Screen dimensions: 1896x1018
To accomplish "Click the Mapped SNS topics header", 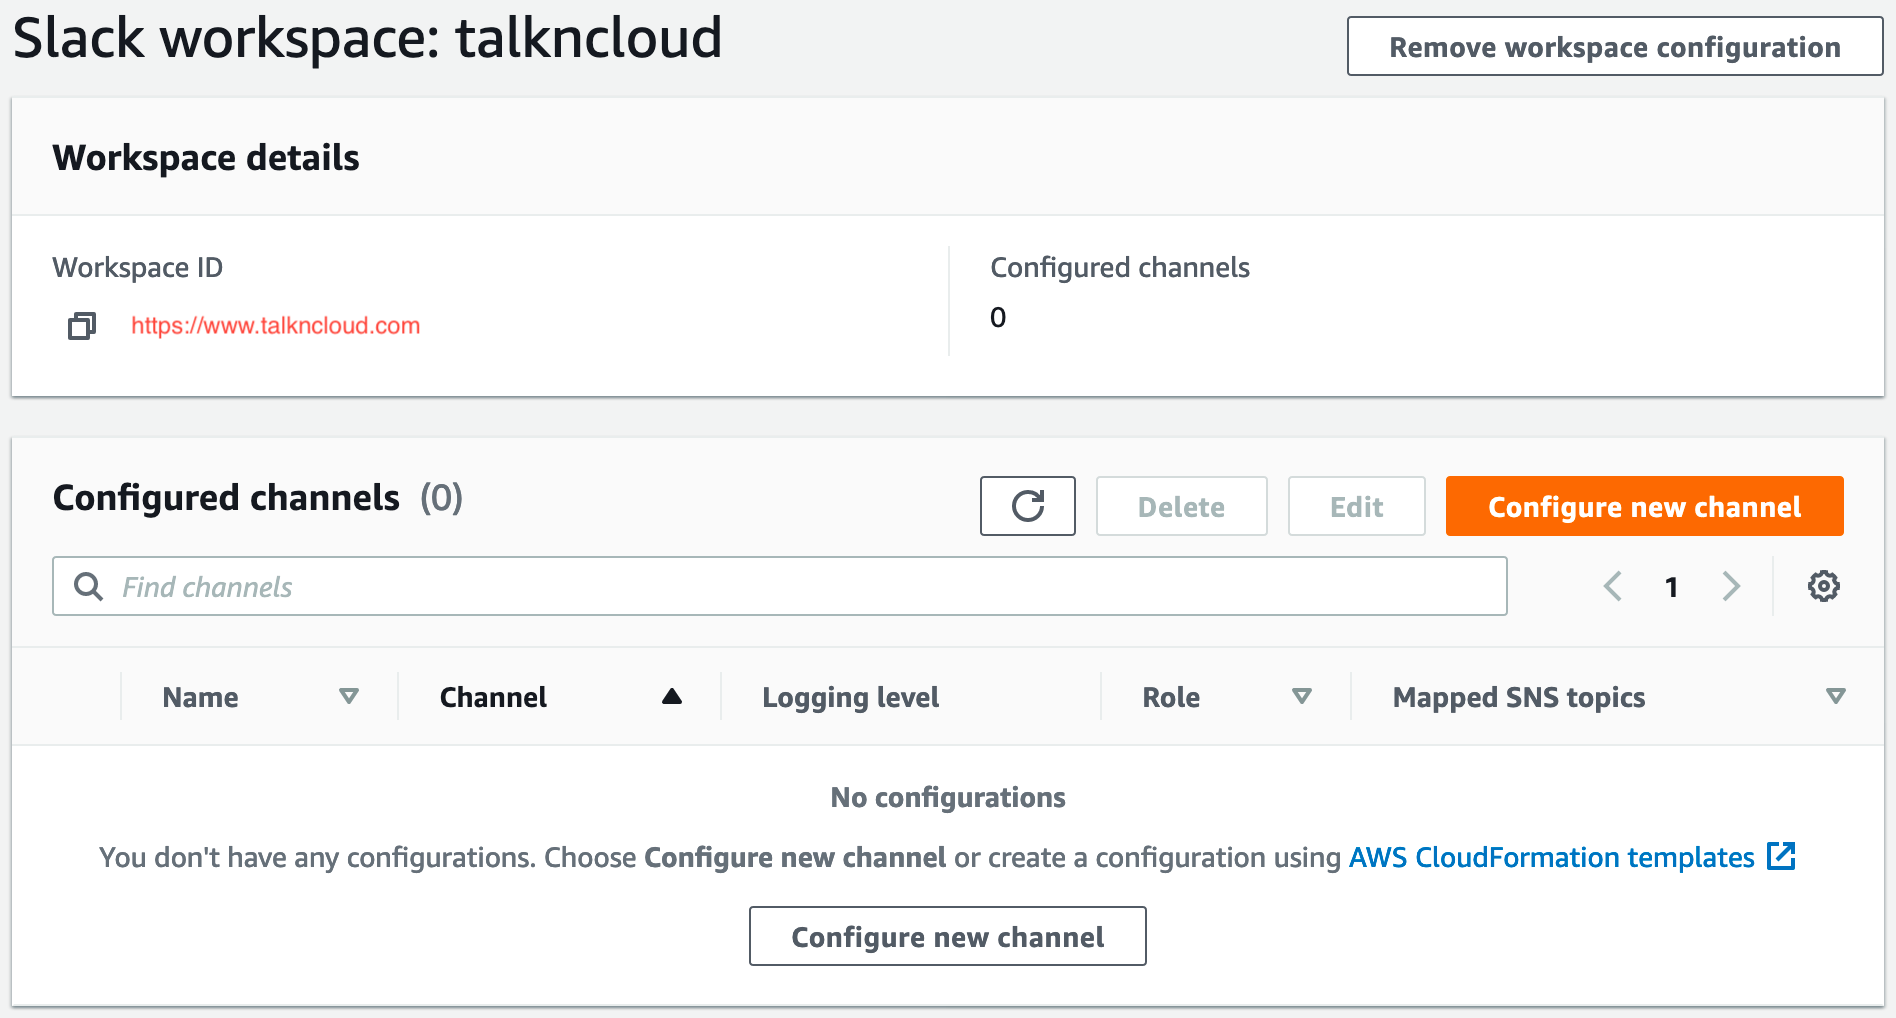I will pos(1519,697).
